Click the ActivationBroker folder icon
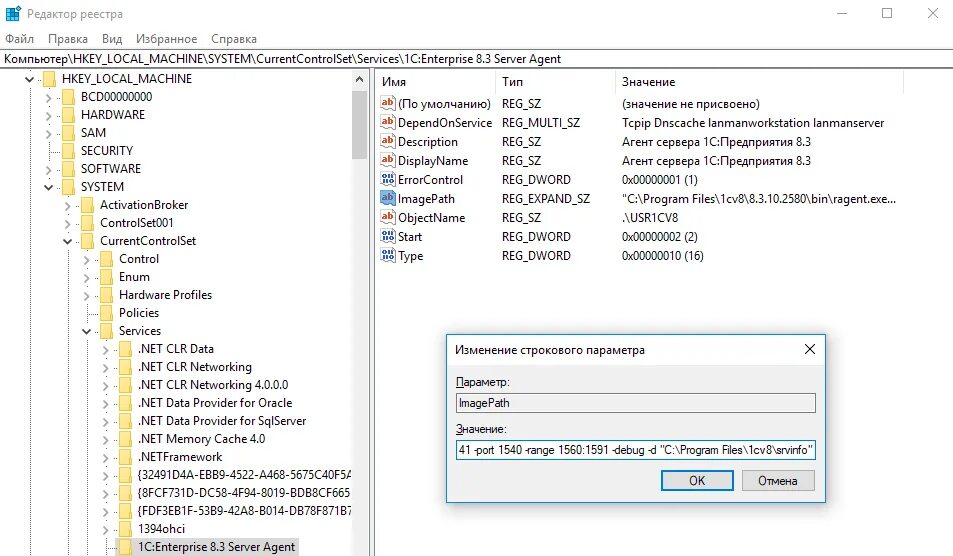The image size is (953, 556). (x=88, y=205)
